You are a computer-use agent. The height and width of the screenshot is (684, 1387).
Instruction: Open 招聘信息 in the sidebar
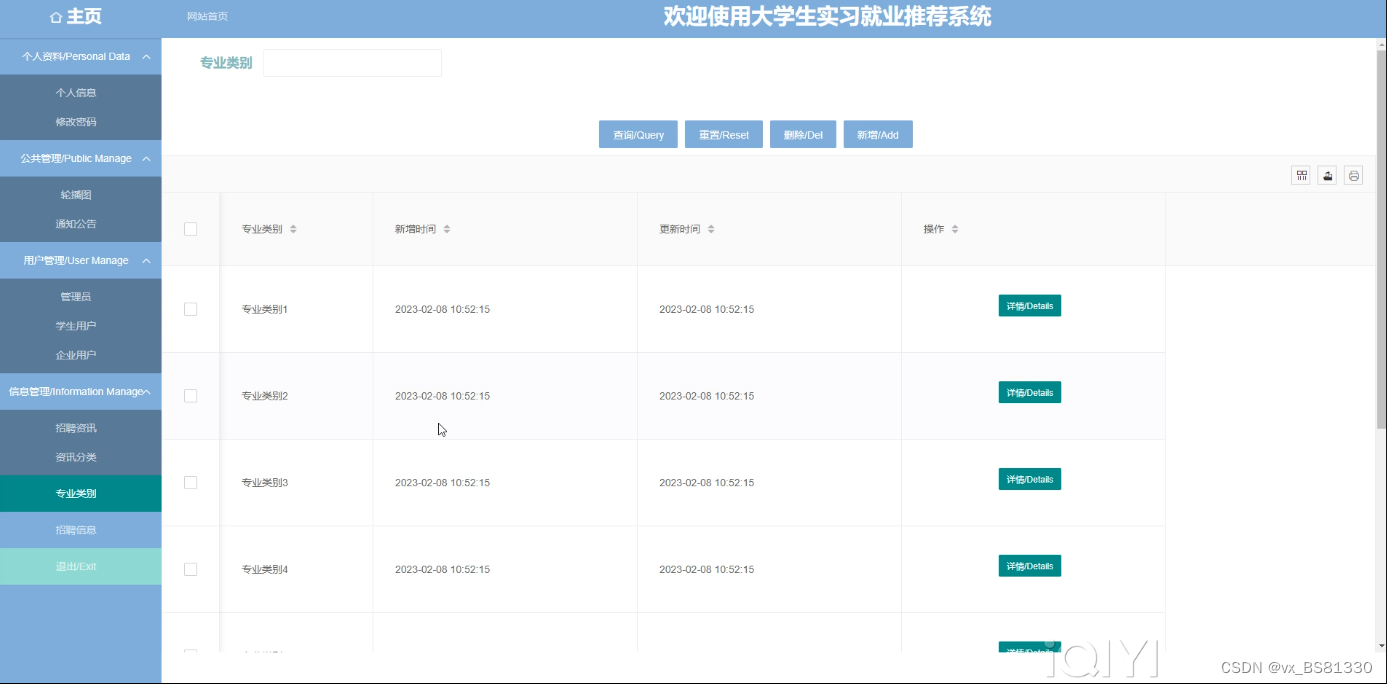(x=80, y=530)
